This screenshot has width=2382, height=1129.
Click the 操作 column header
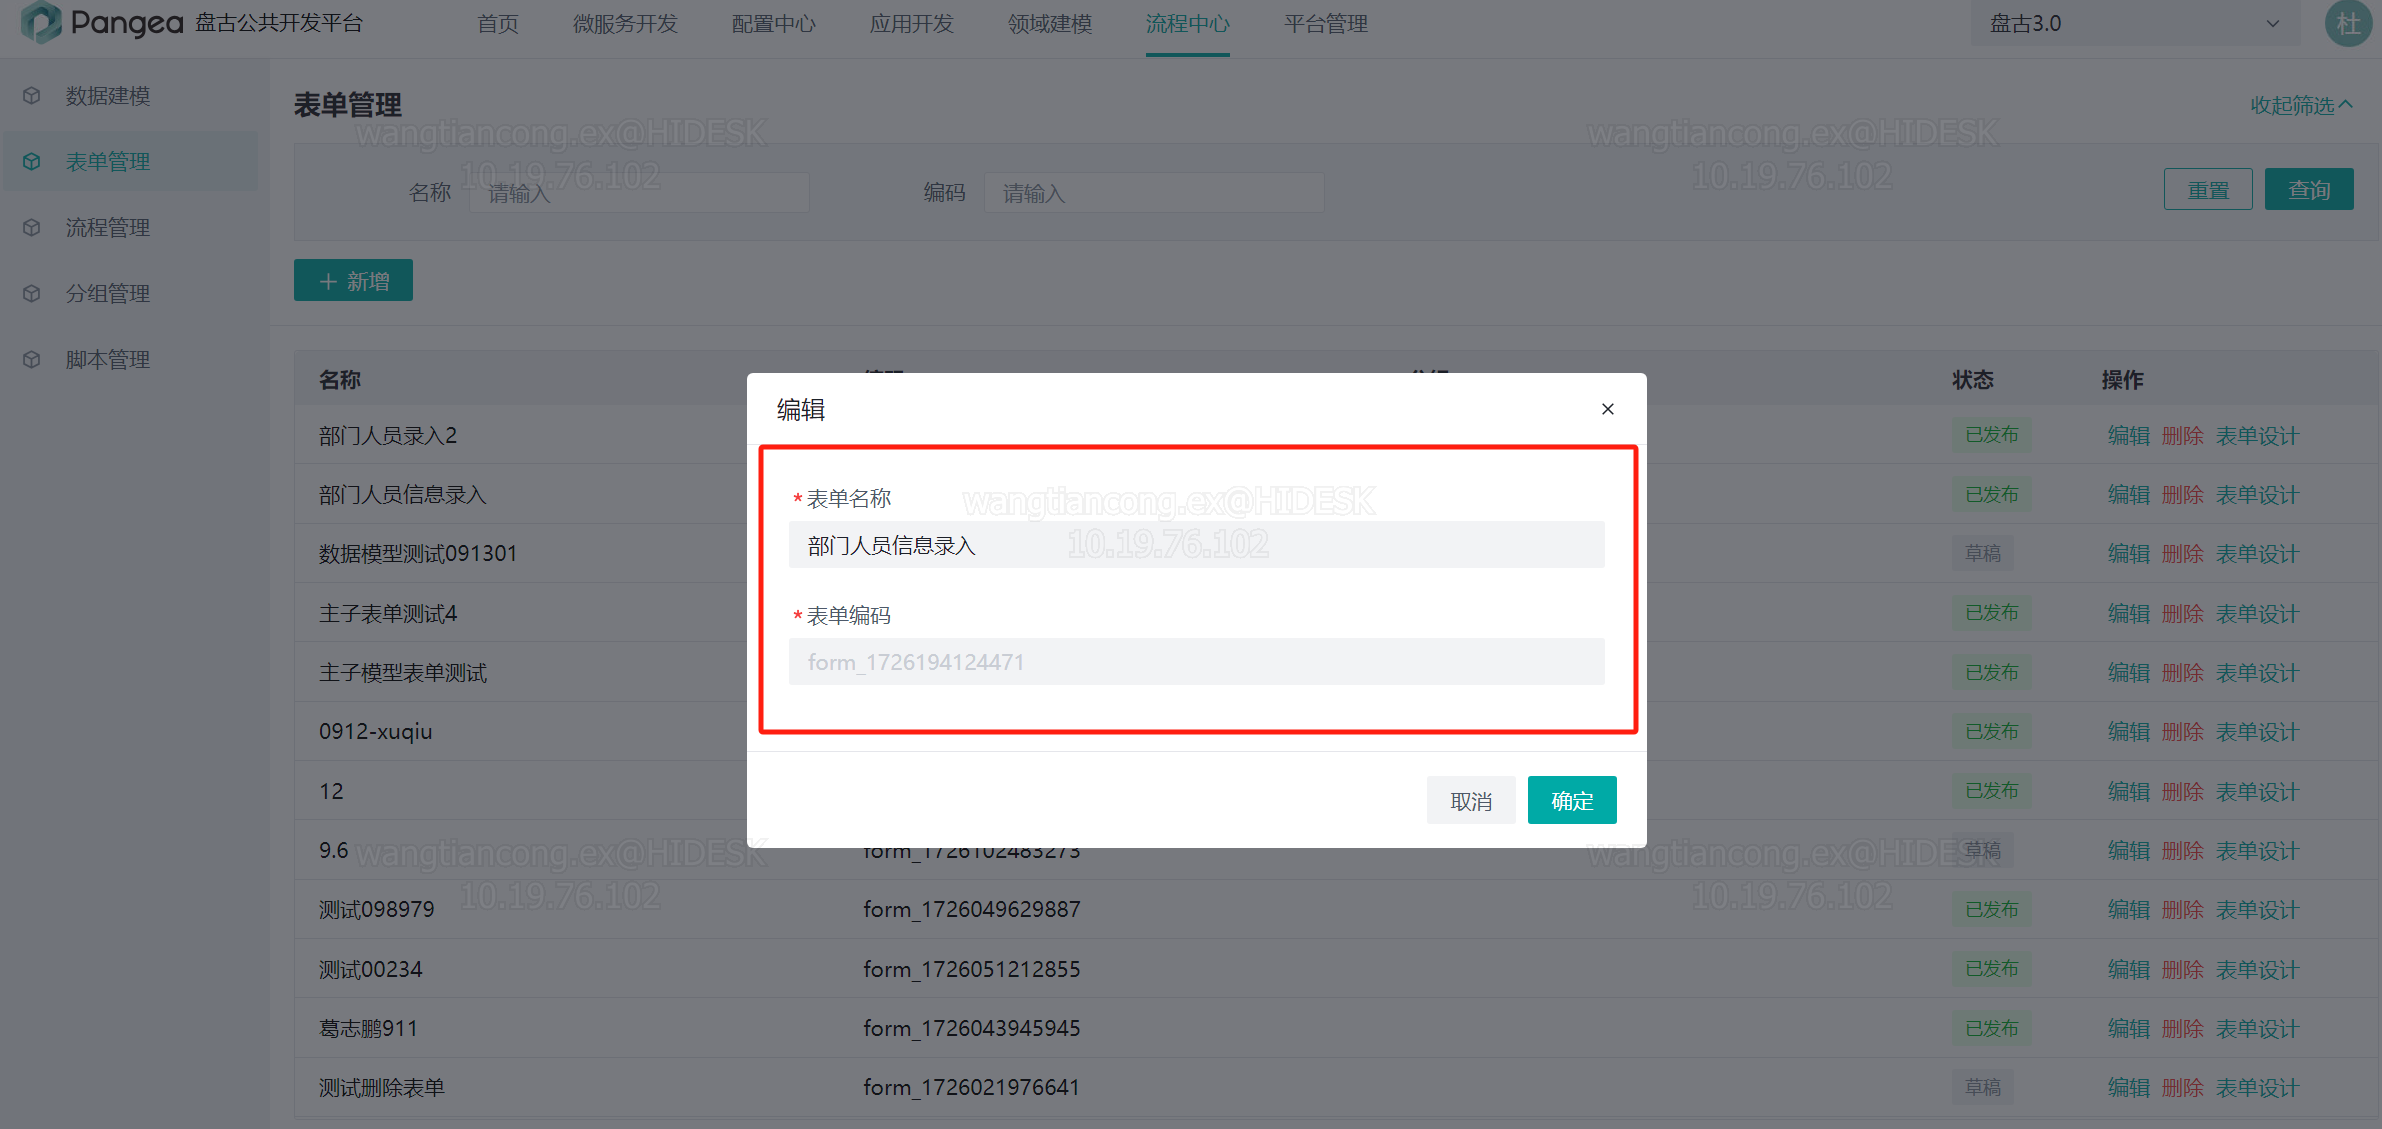click(x=2123, y=380)
